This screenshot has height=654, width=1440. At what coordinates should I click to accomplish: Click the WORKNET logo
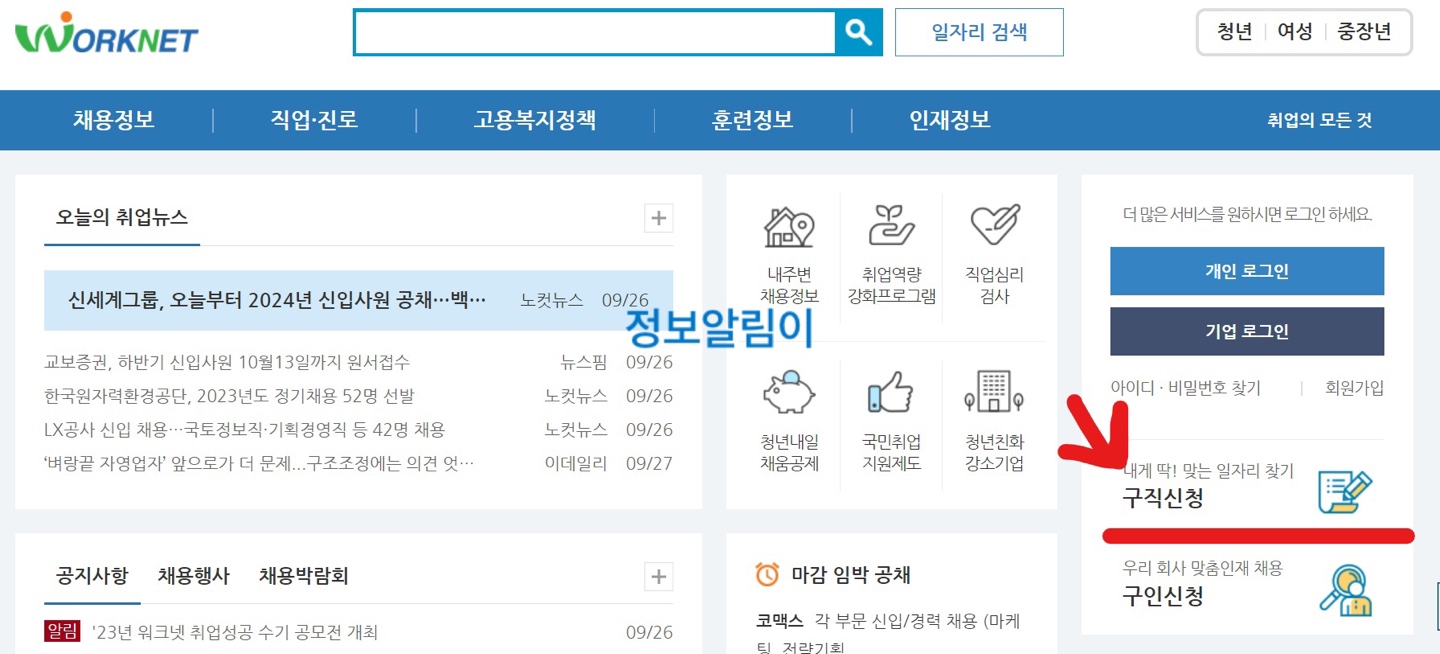[x=105, y=33]
